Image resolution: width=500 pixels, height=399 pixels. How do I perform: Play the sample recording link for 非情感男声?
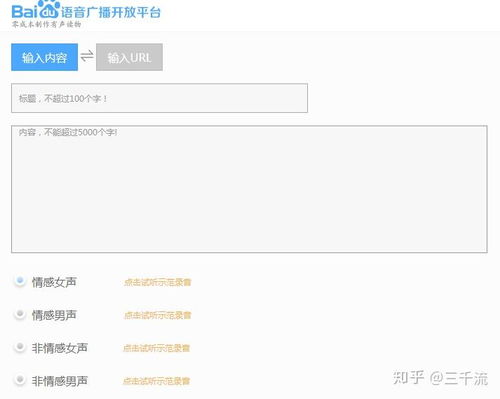coord(156,381)
